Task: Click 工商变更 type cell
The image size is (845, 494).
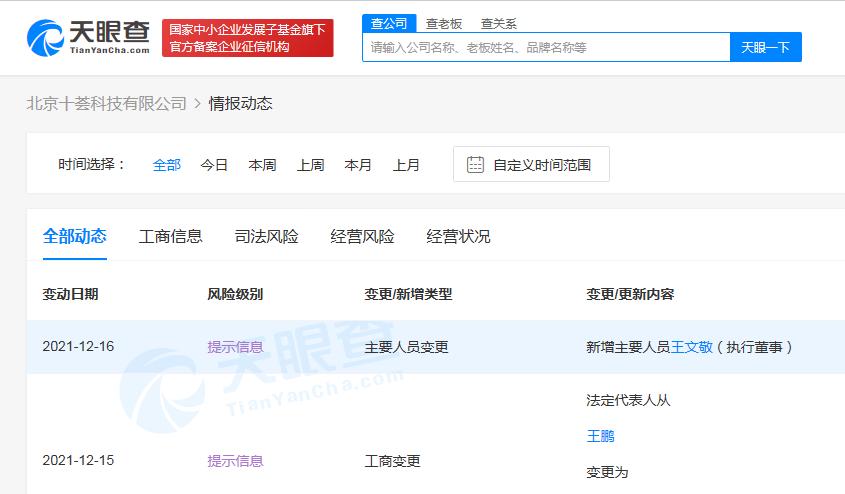Action: point(392,461)
